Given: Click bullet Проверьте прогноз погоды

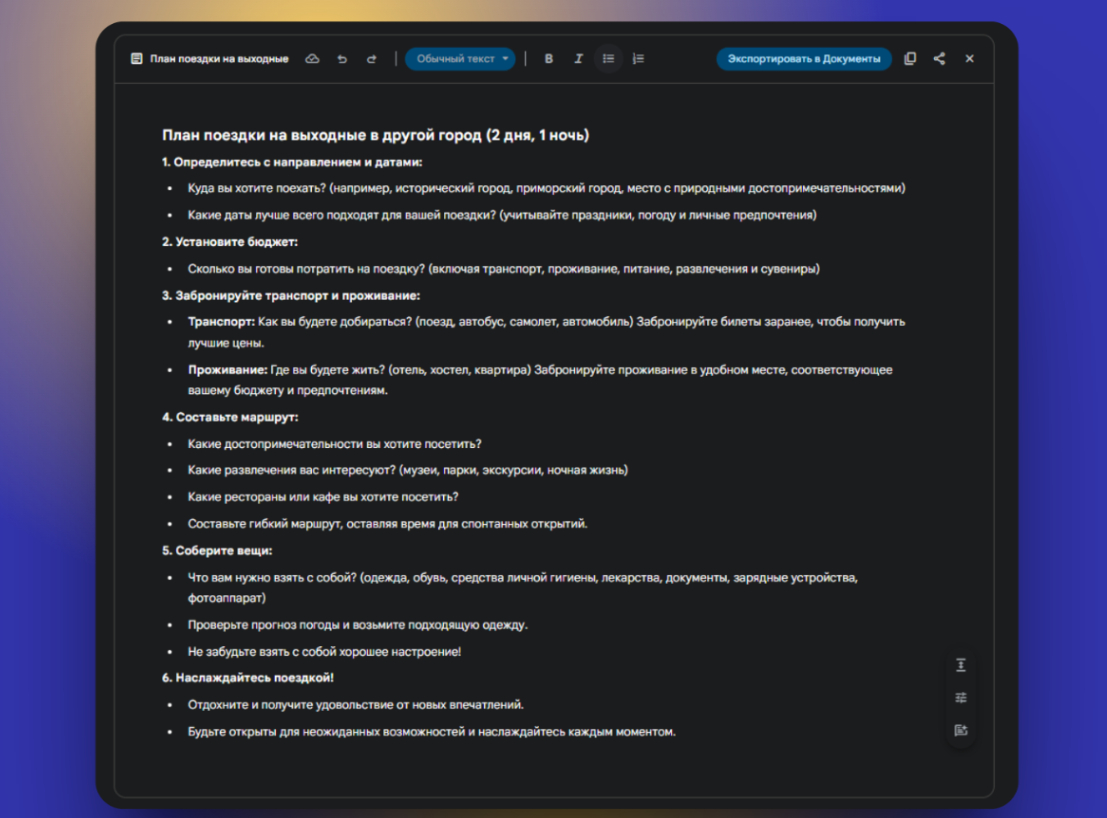Looking at the screenshot, I should [x=357, y=625].
